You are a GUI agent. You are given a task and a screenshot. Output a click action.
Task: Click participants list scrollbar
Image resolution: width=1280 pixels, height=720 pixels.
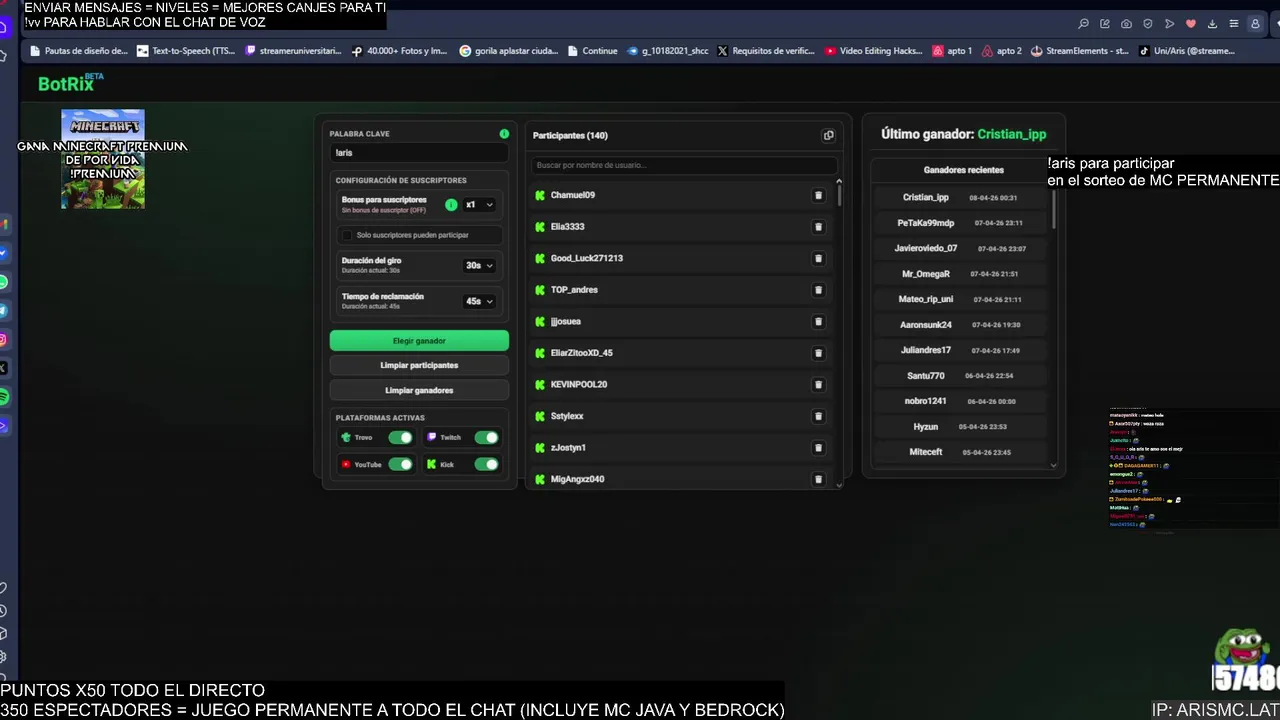pos(839,195)
